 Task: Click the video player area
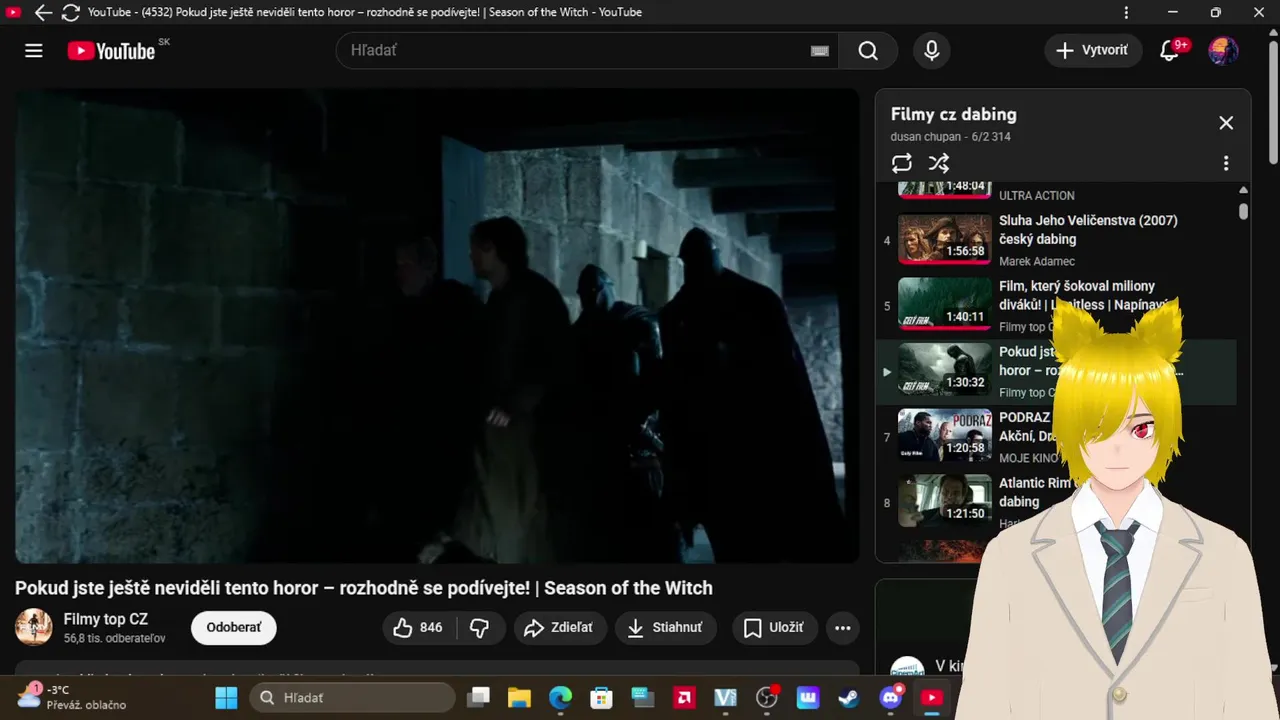(437, 326)
